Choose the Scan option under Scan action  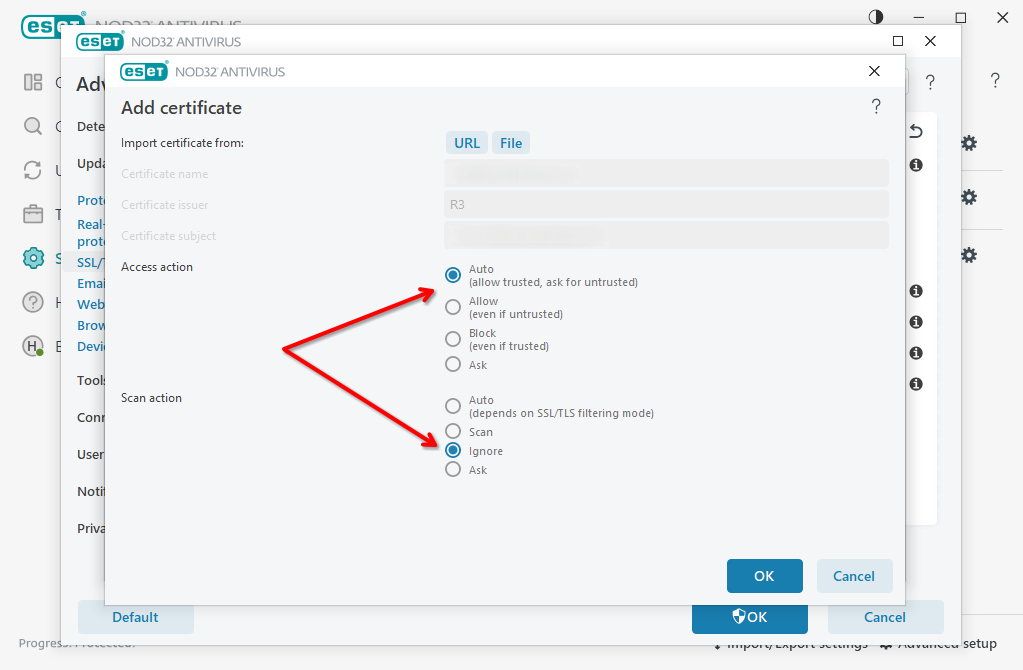tap(453, 431)
